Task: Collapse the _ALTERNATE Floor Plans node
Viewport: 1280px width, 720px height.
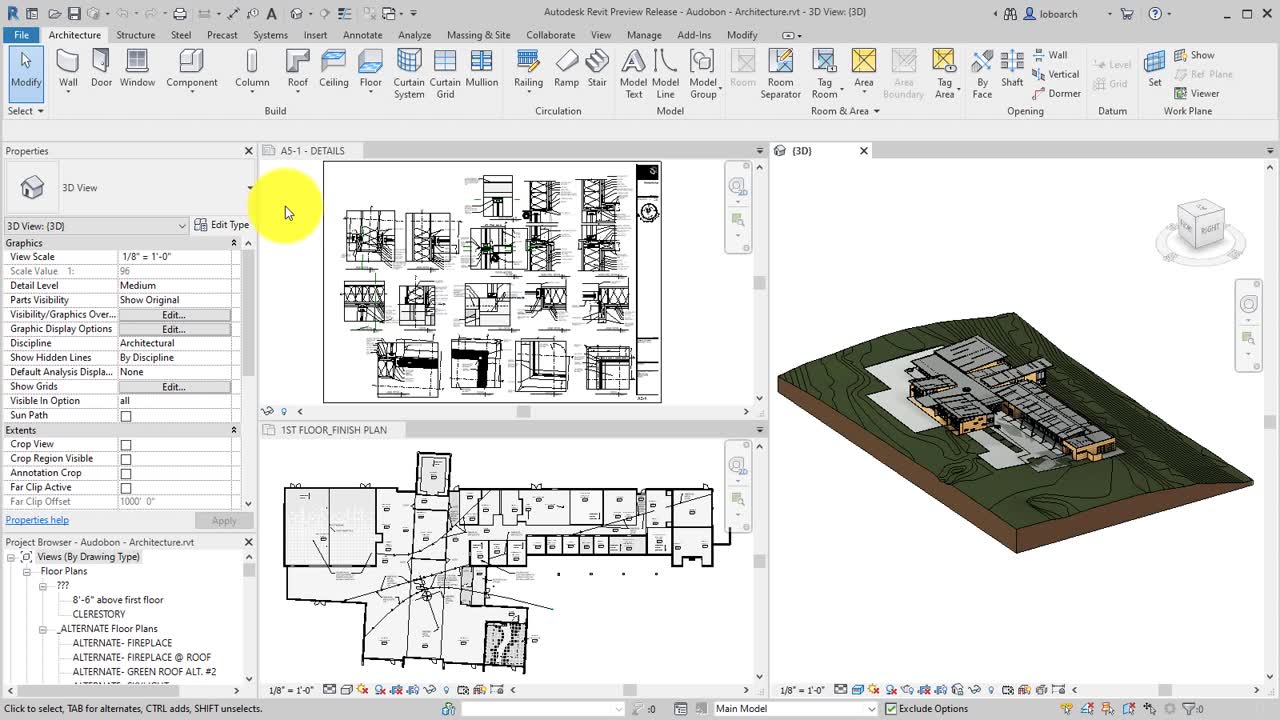Action: click(x=43, y=630)
